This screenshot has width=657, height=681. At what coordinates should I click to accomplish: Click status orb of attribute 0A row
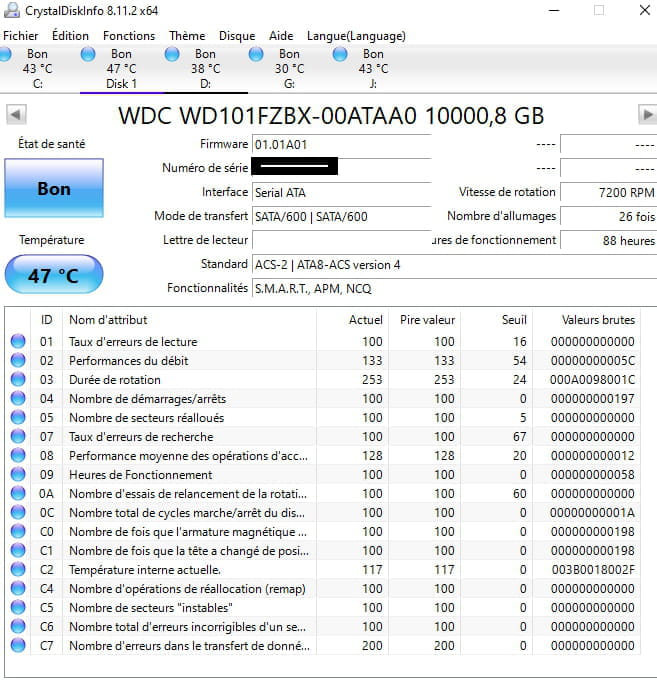[18, 493]
